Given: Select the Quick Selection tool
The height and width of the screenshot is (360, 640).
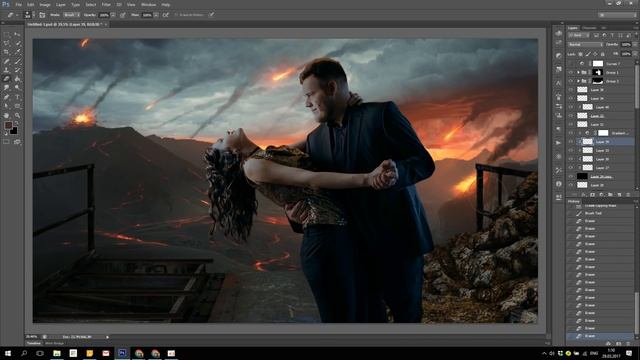Looking at the screenshot, I should click(x=17, y=43).
